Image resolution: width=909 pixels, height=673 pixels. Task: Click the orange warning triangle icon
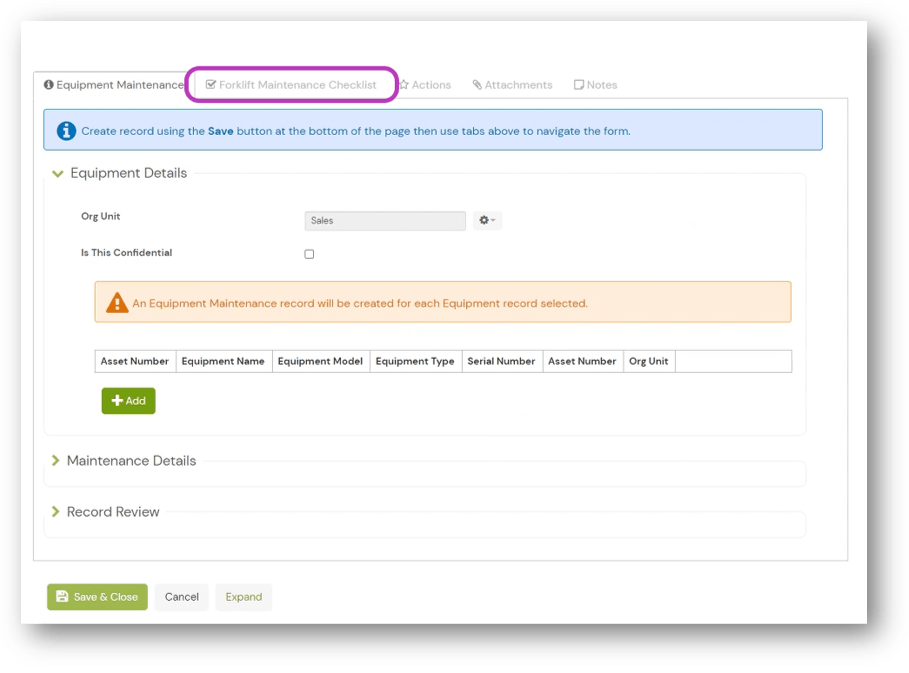(117, 302)
